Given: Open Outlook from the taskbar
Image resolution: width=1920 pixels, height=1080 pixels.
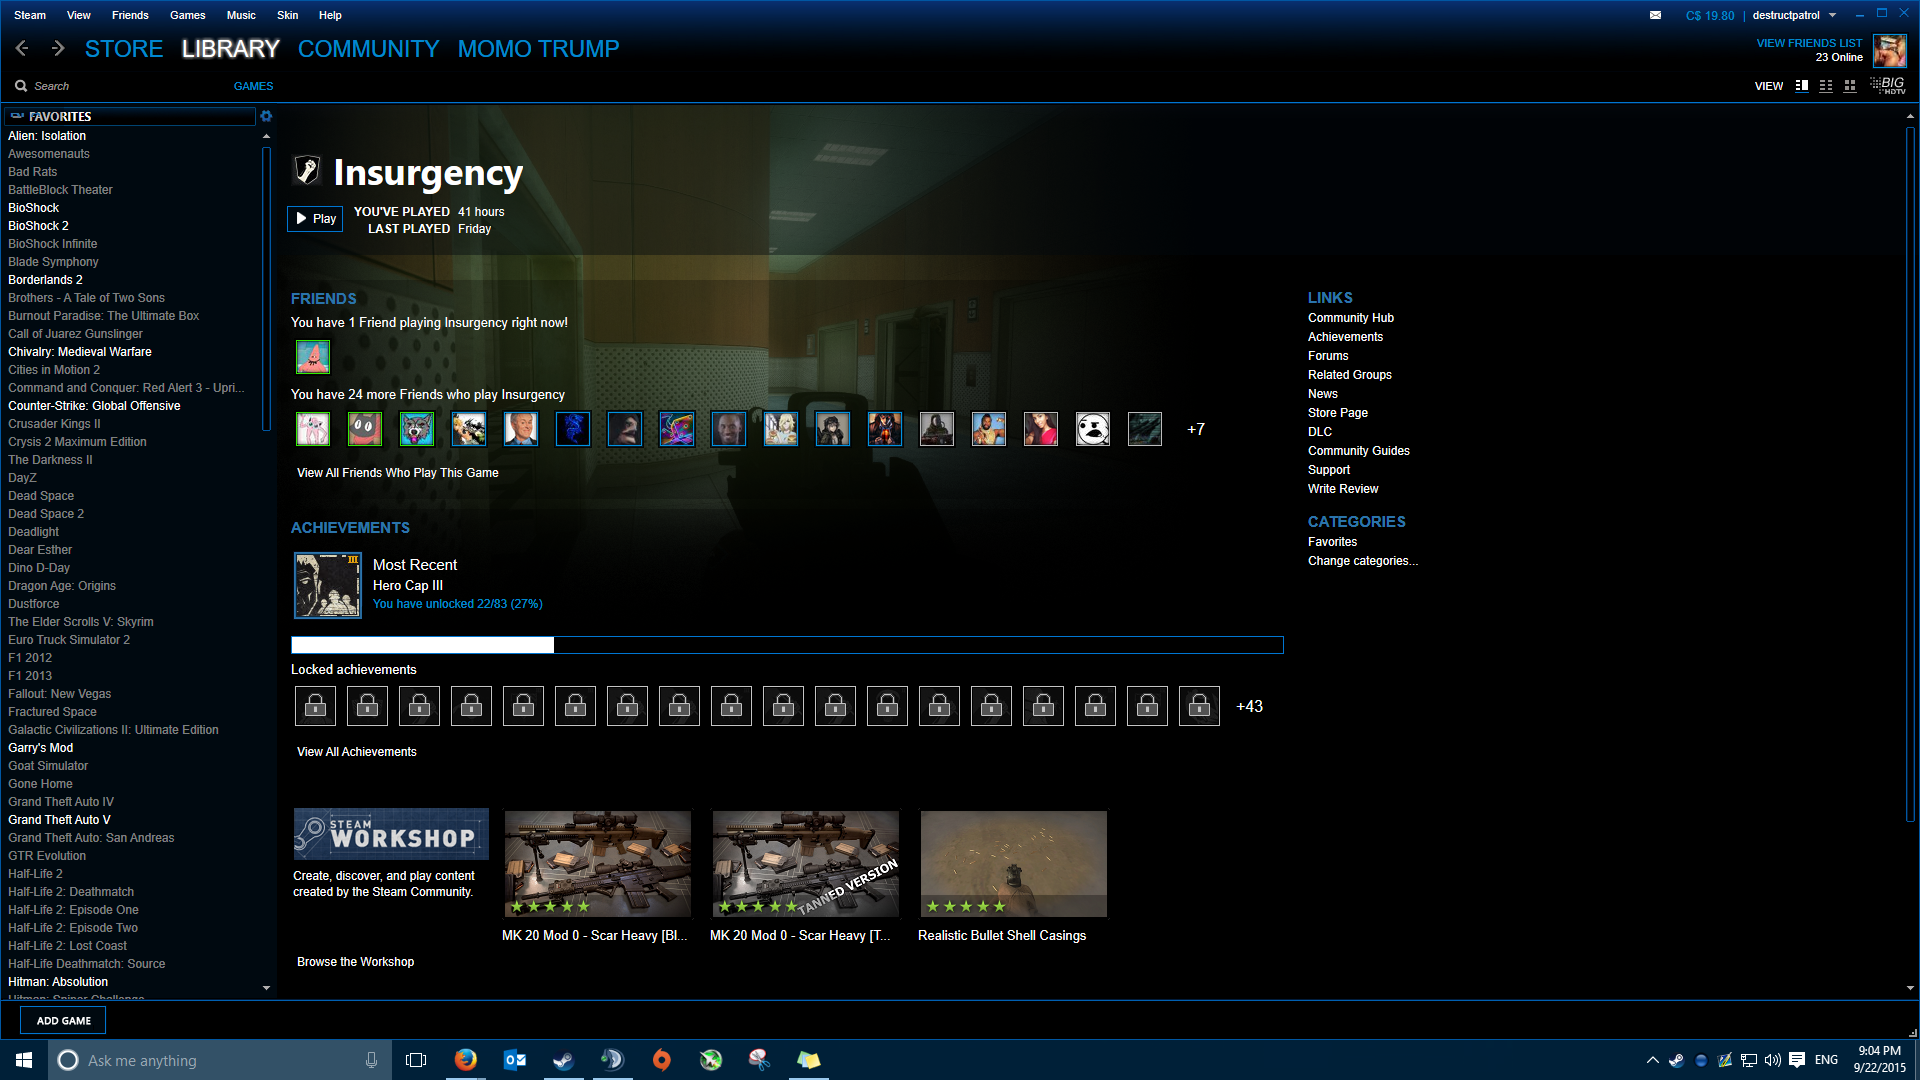Looking at the screenshot, I should (x=515, y=1060).
